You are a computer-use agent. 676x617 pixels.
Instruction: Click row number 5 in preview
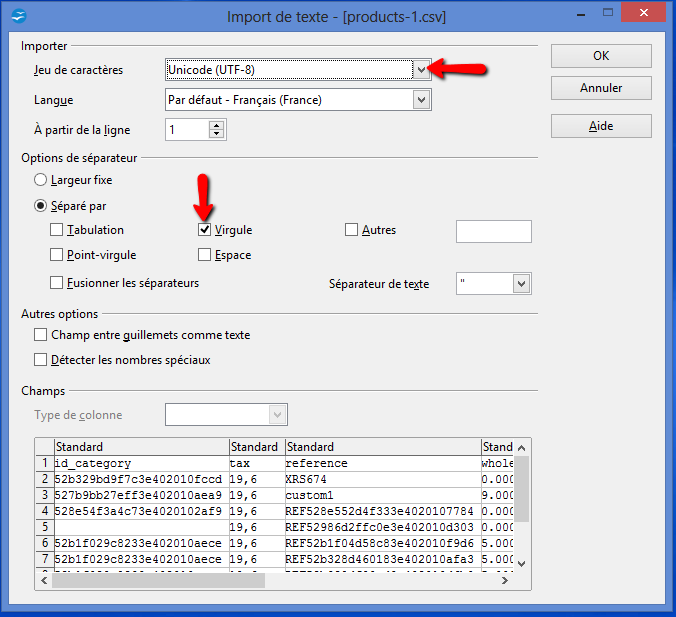pos(45,527)
